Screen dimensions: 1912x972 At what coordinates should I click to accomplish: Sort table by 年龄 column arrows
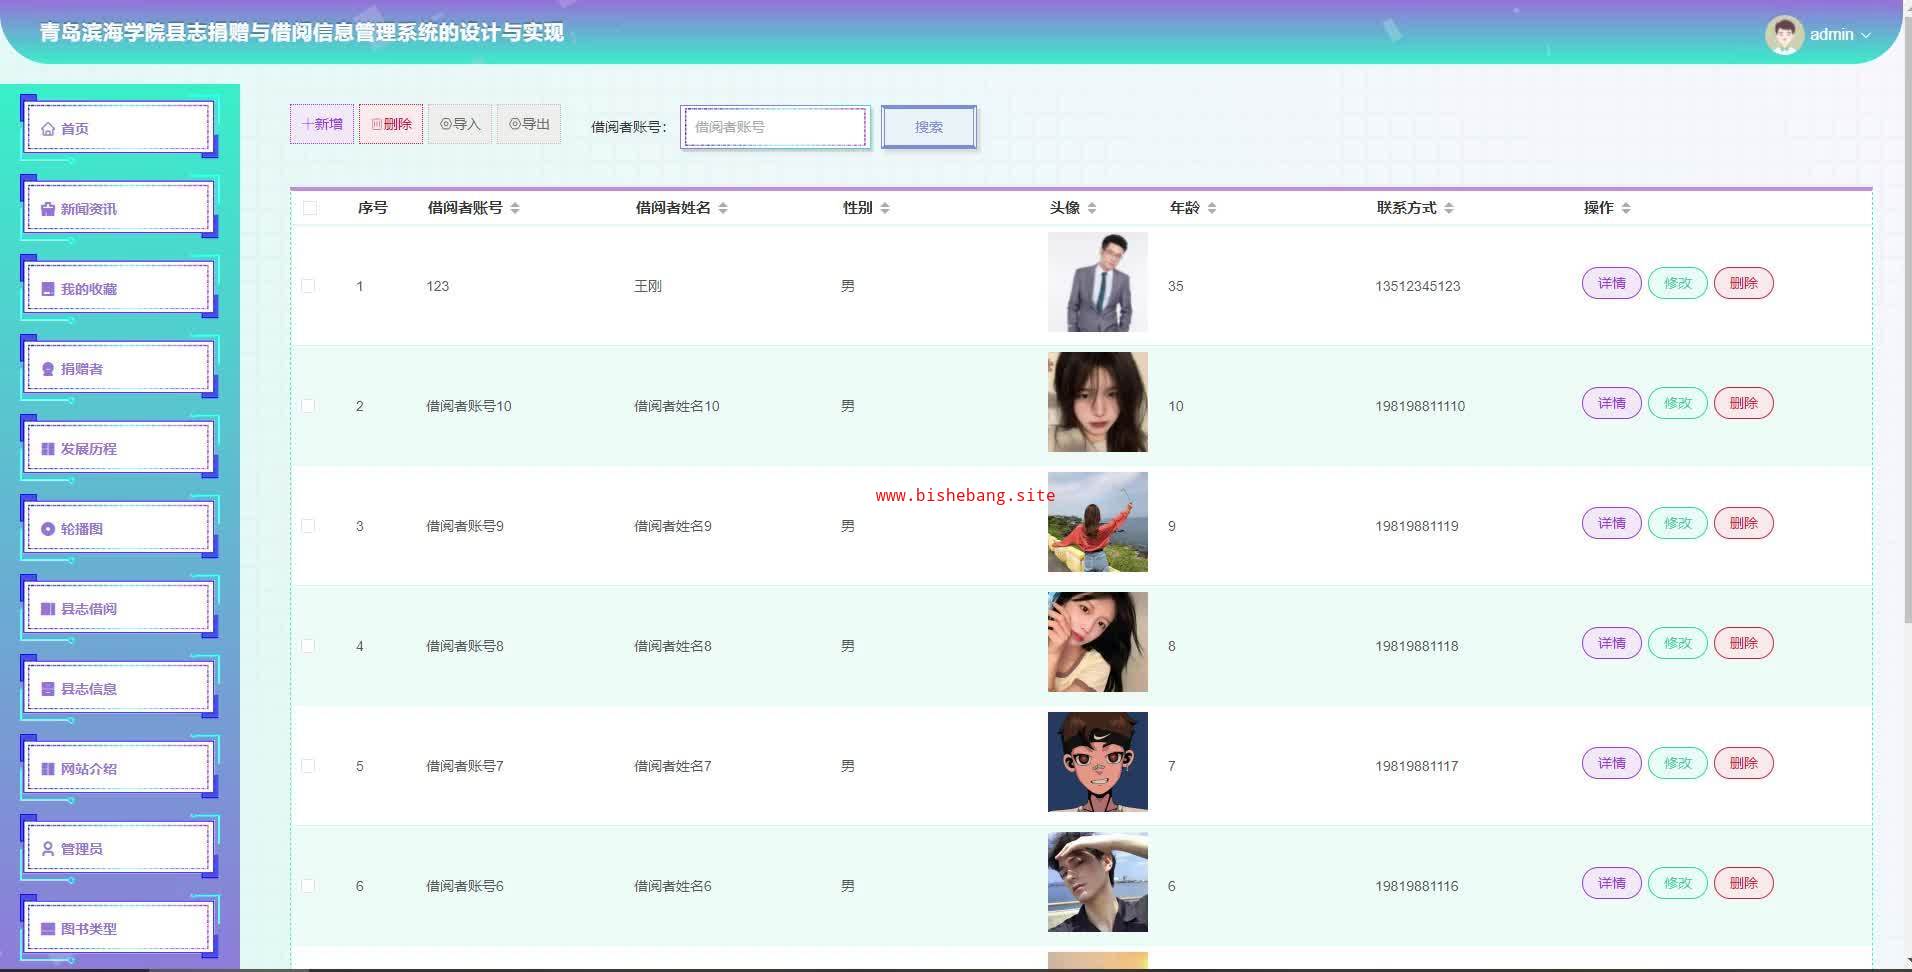(x=1212, y=208)
